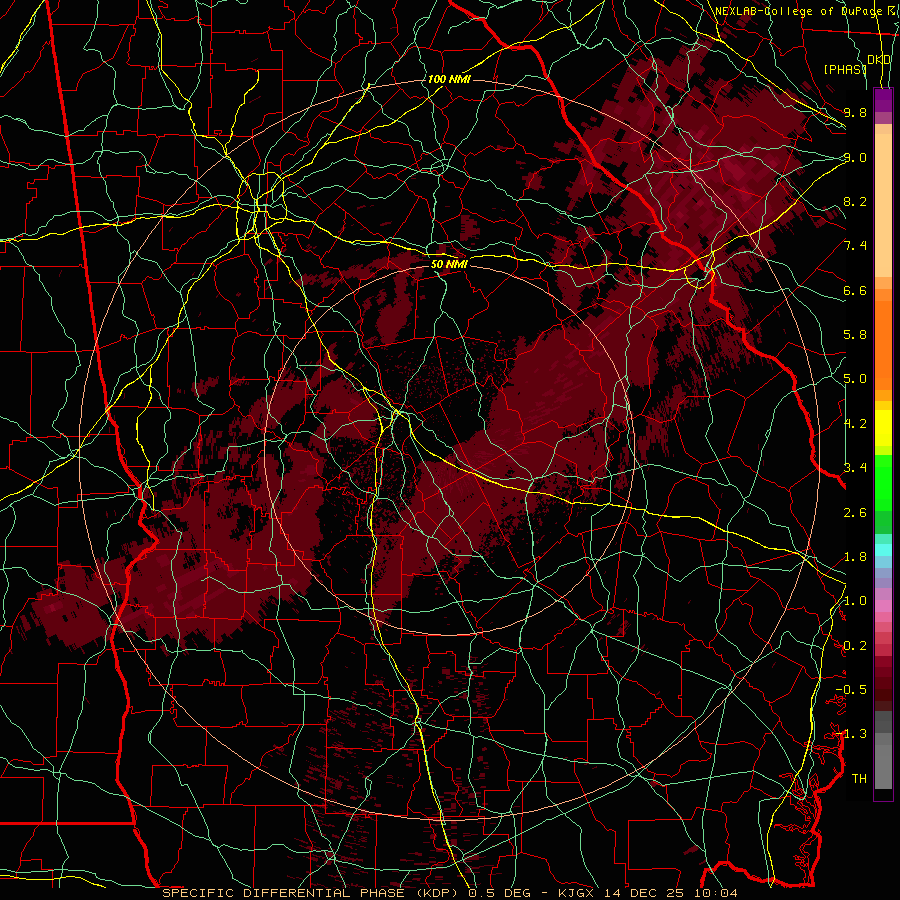Click the 100 NMI range ring label

click(x=449, y=79)
